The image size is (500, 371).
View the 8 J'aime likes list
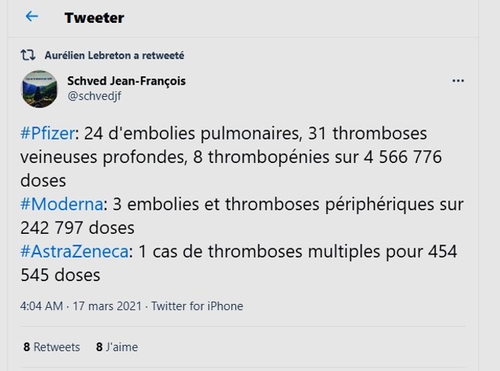(117, 347)
